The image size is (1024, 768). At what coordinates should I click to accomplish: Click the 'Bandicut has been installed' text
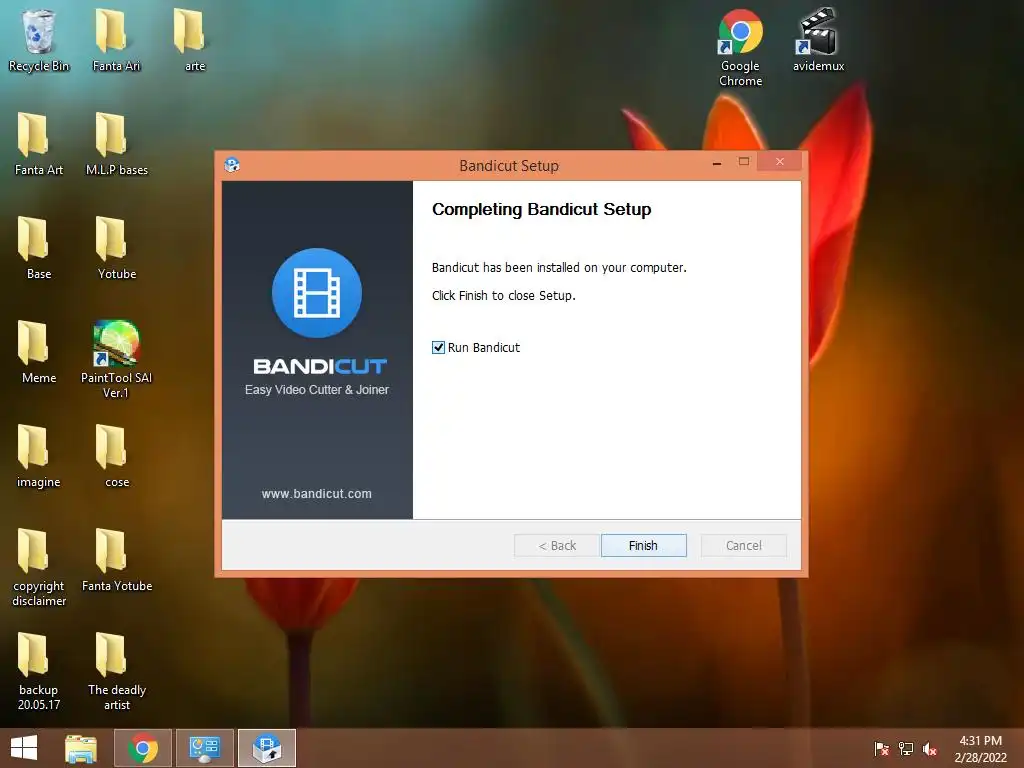559,268
